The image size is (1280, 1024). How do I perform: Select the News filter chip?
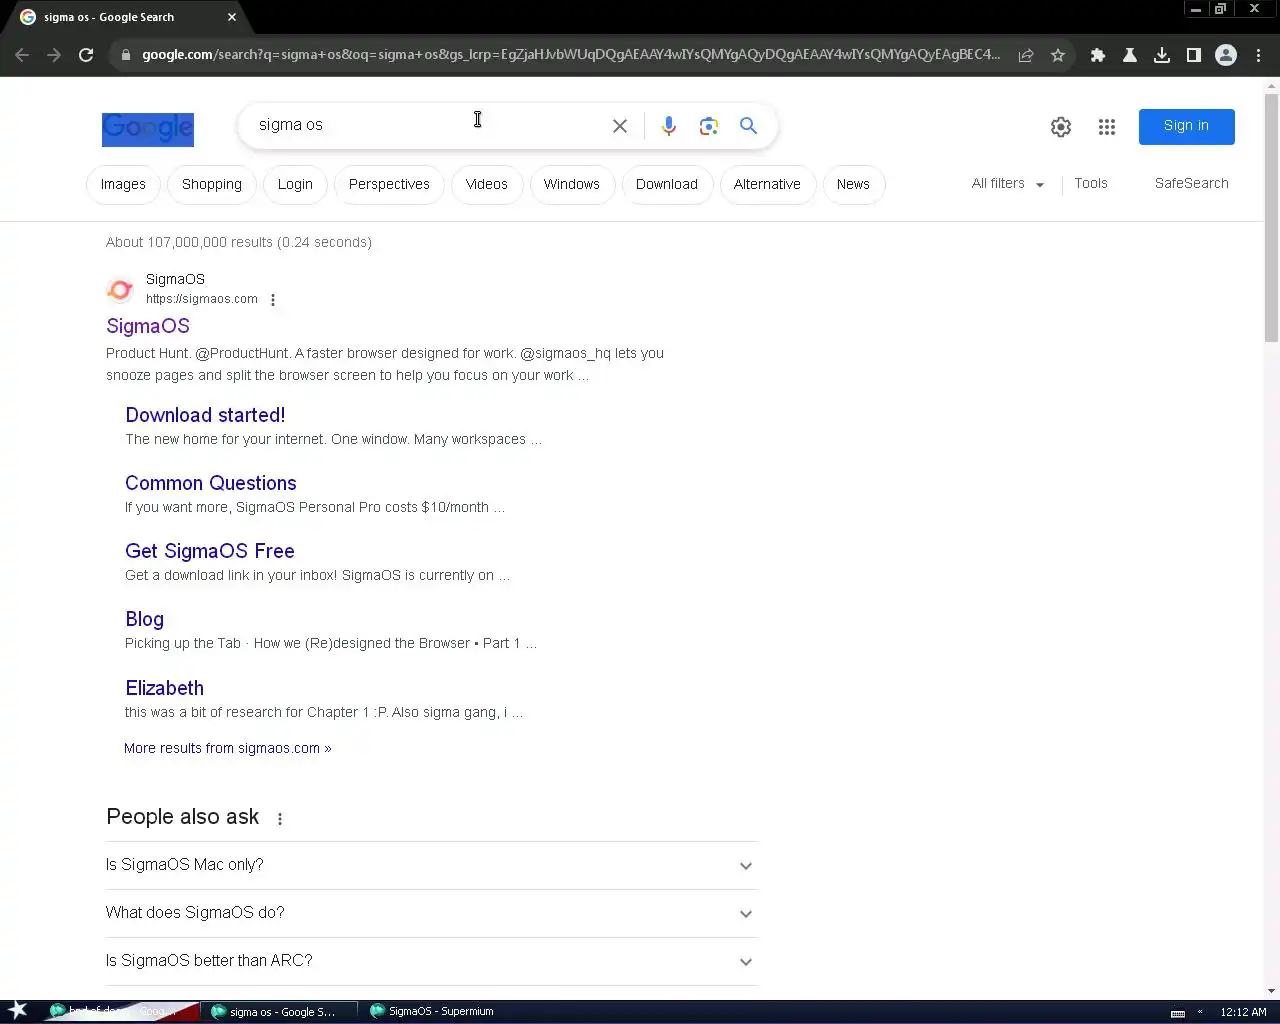[853, 185]
